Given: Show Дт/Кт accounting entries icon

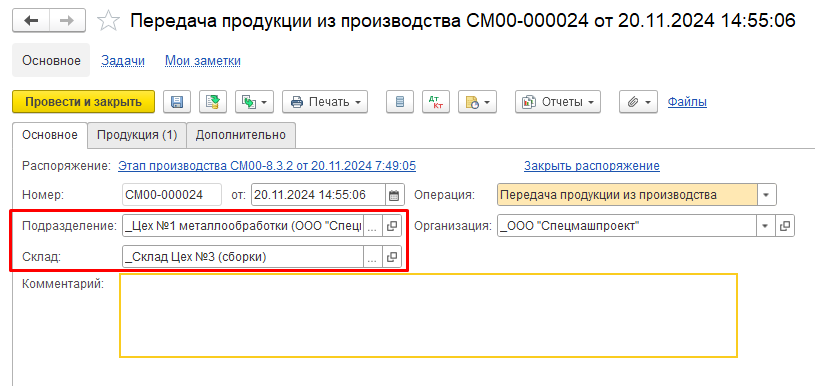Looking at the screenshot, I should click(436, 102).
